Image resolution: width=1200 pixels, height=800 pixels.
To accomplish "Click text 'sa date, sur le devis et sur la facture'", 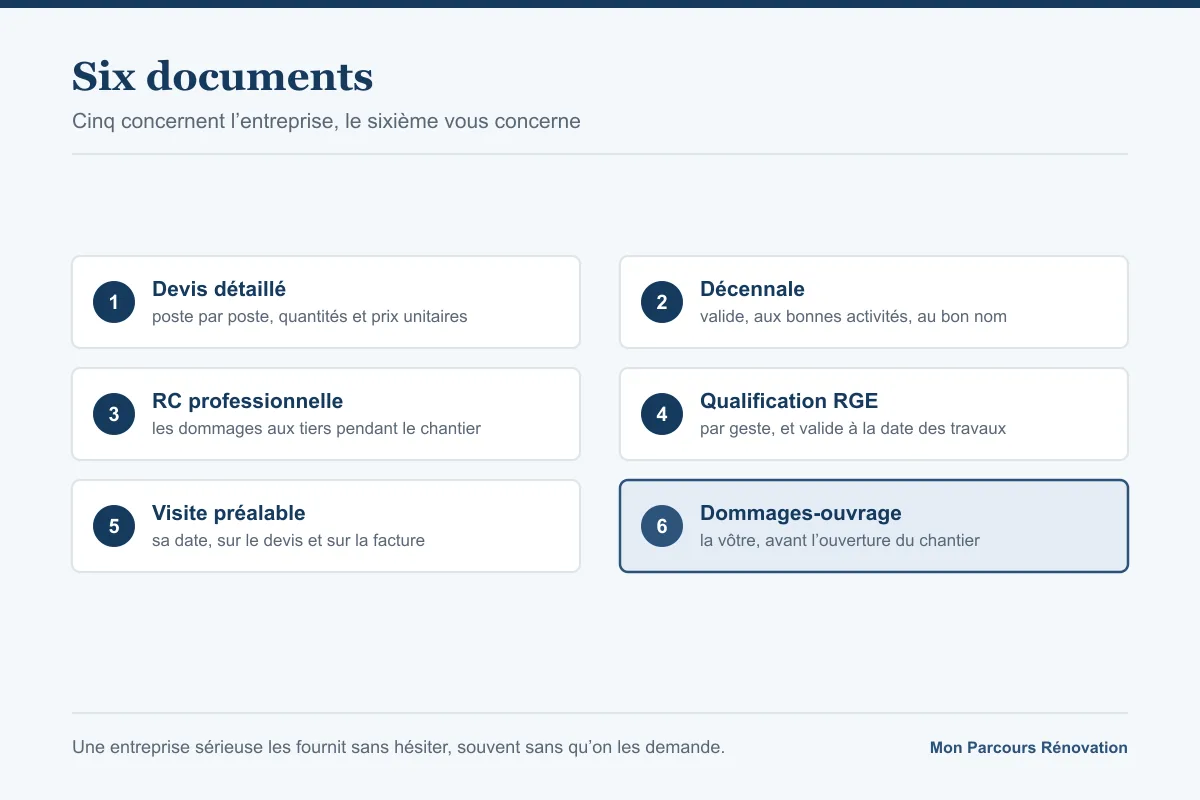I will click(288, 541).
